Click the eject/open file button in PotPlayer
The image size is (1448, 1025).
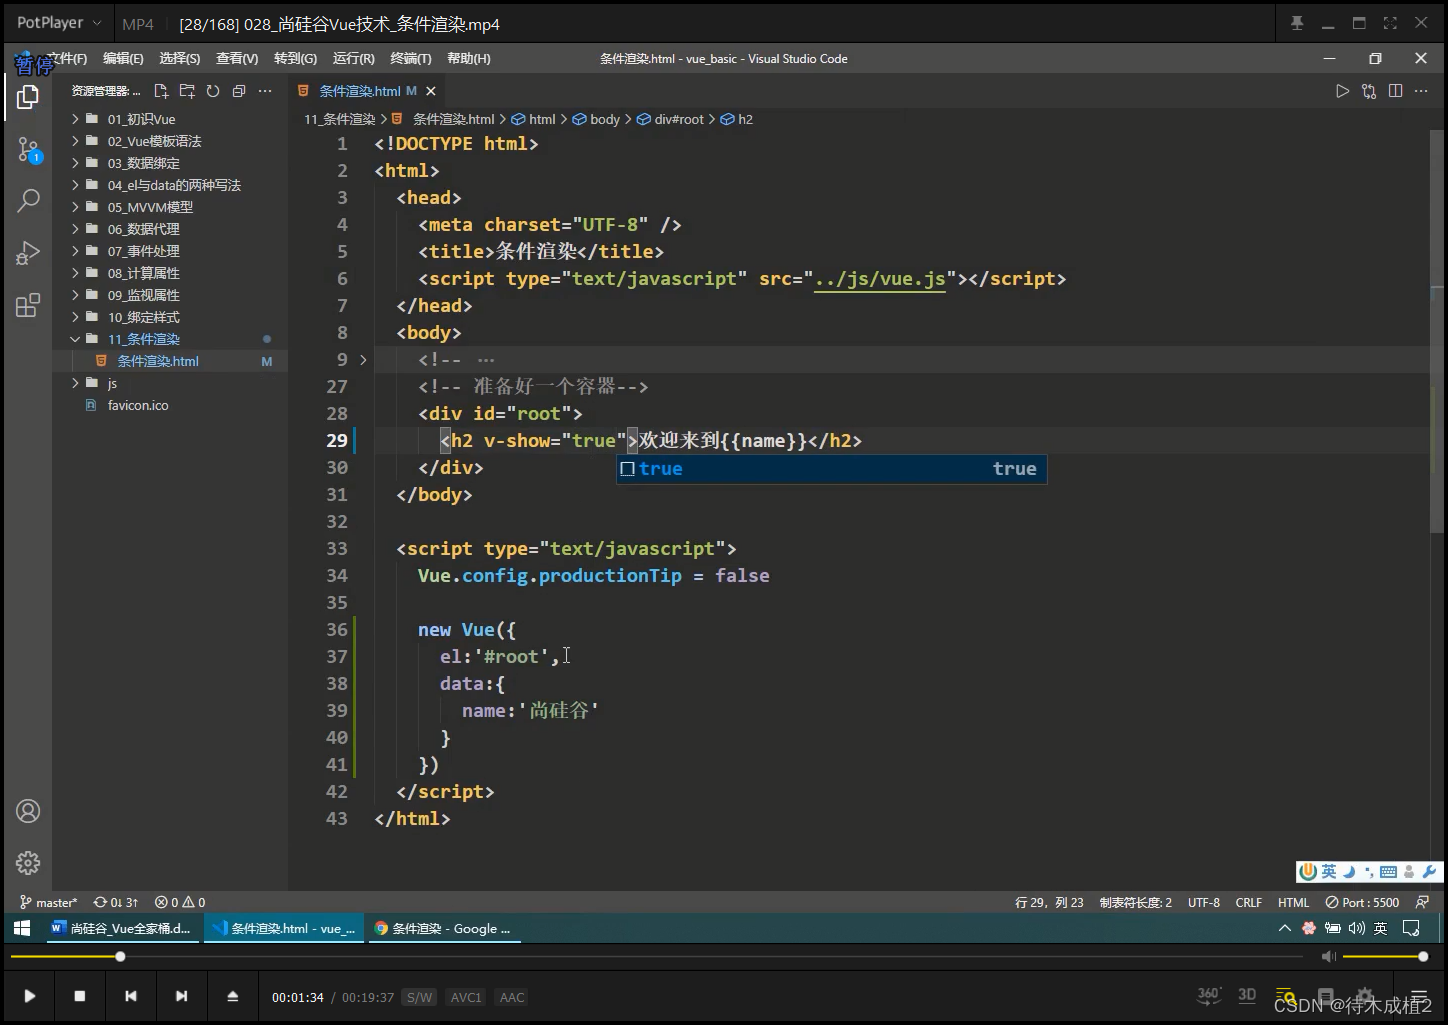[232, 996]
